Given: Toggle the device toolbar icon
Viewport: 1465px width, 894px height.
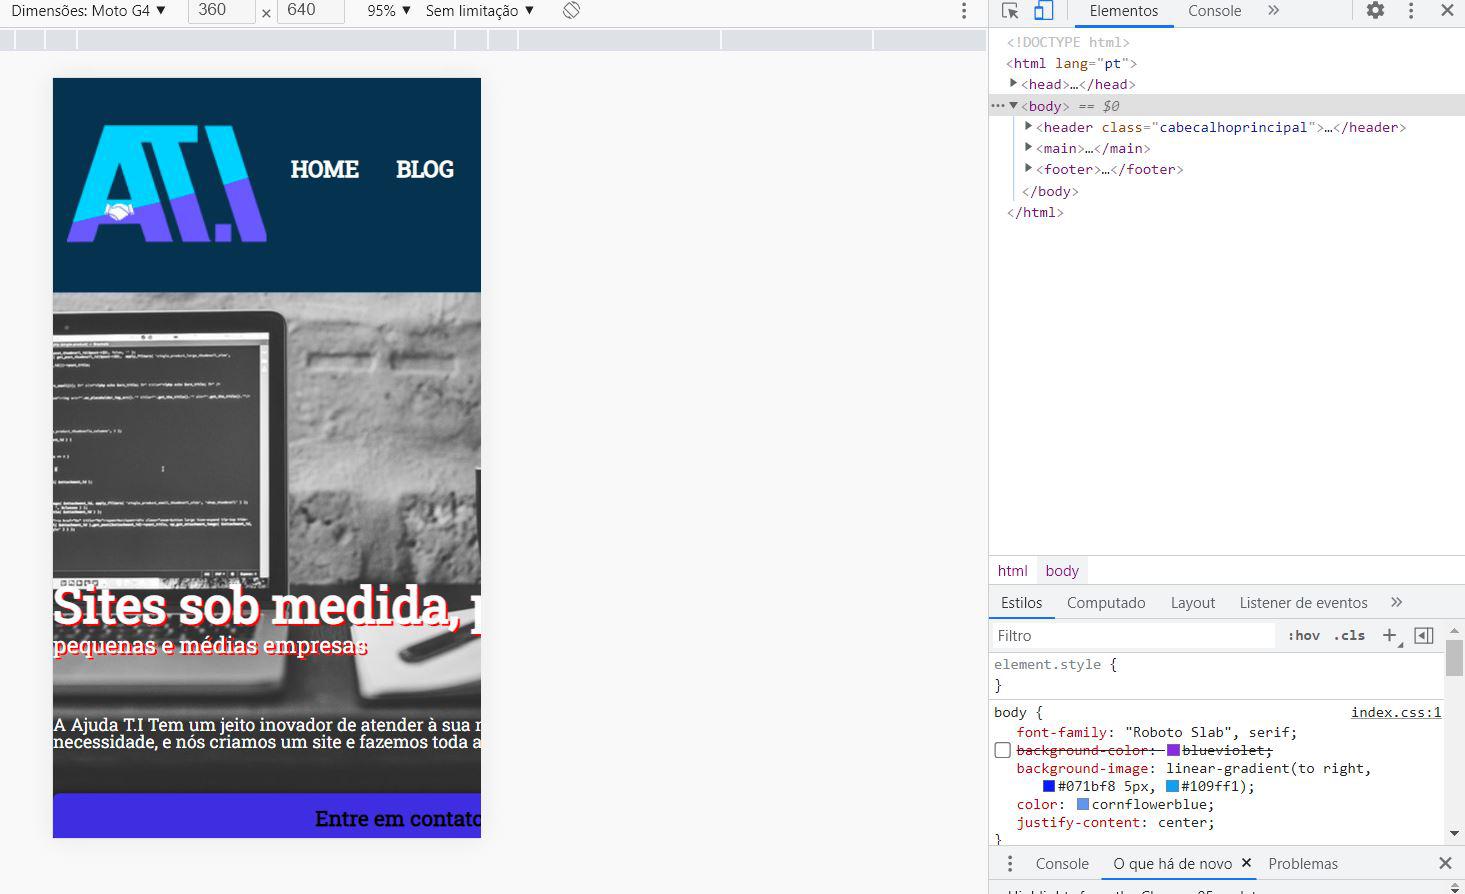Looking at the screenshot, I should coord(1043,11).
